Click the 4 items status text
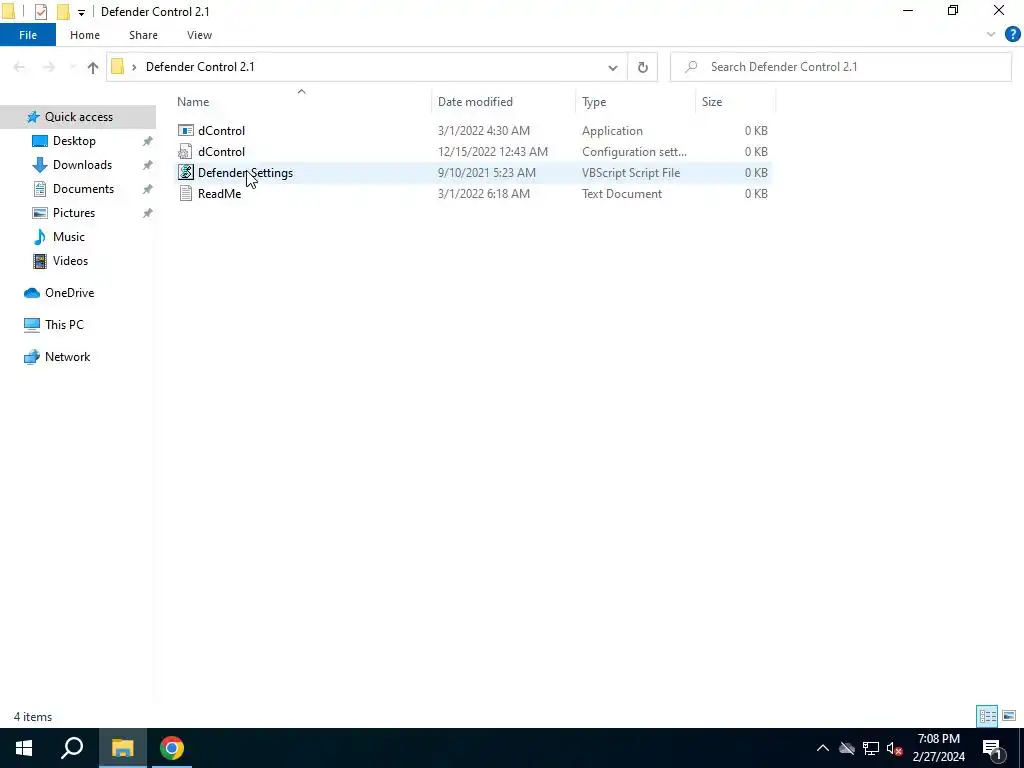Viewport: 1024px width, 768px height. tap(33, 716)
